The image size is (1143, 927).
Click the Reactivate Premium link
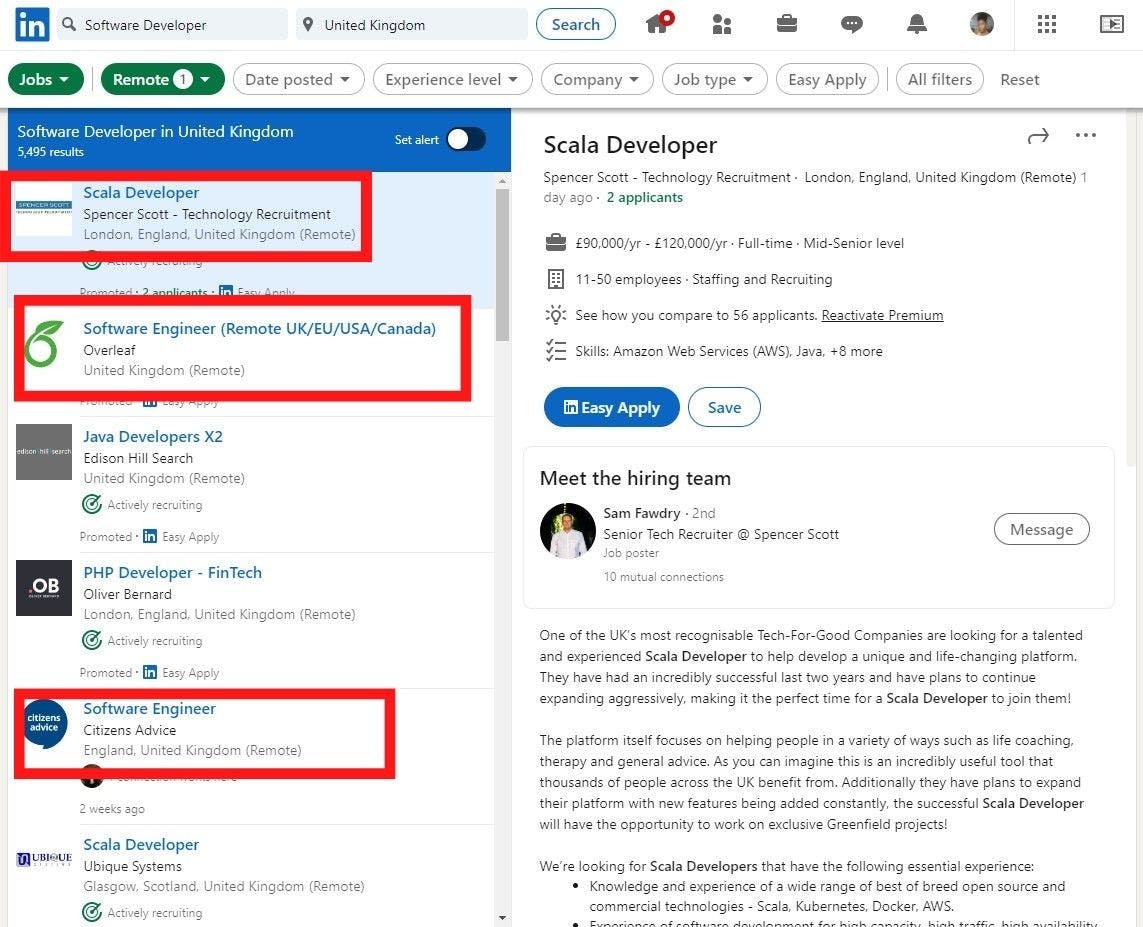pos(882,315)
